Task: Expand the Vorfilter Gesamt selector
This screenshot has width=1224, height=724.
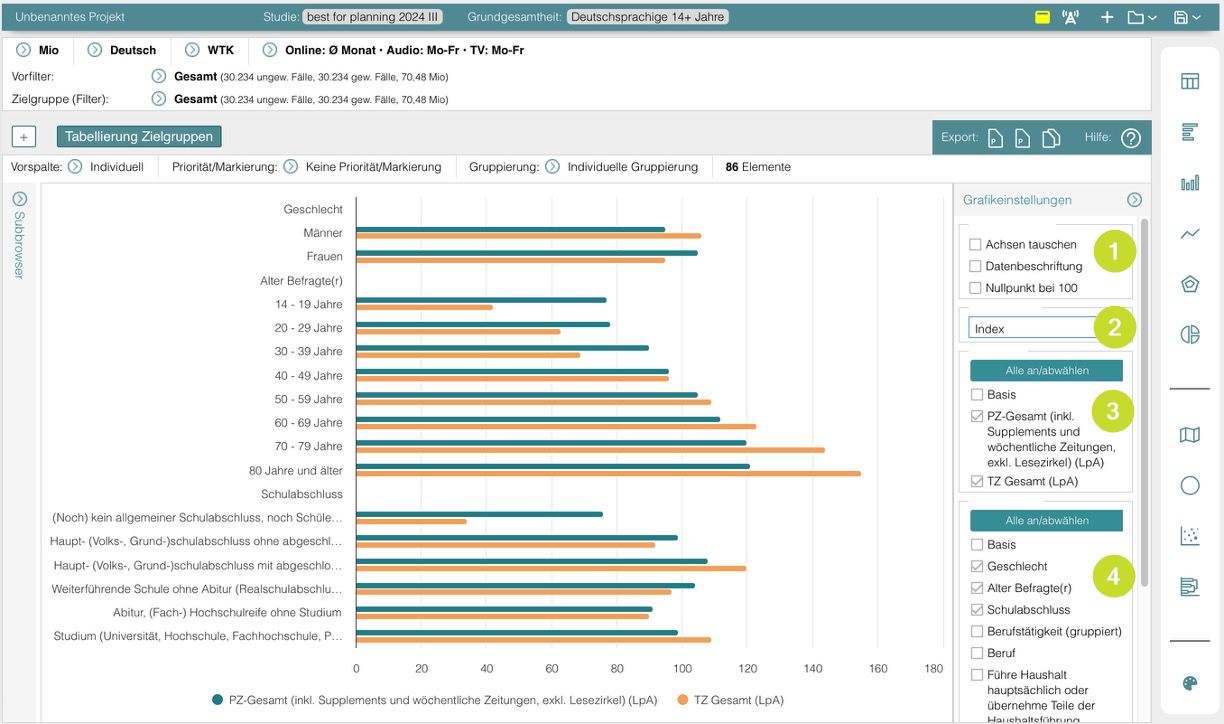Action: point(158,76)
